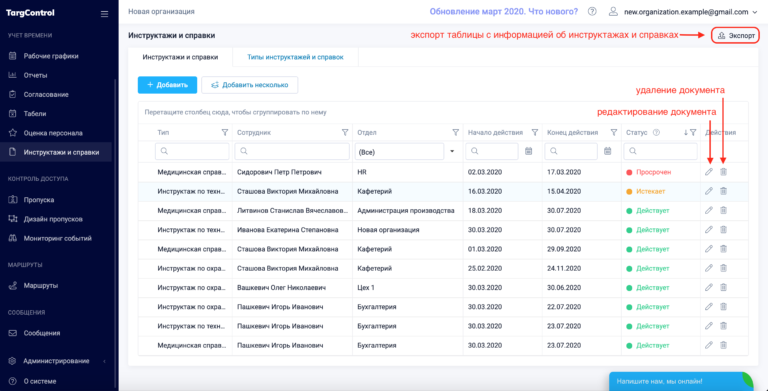Click the edit pencil icon for Сидорович Петр Петрович
This screenshot has height=391, width=768.
tap(708, 172)
